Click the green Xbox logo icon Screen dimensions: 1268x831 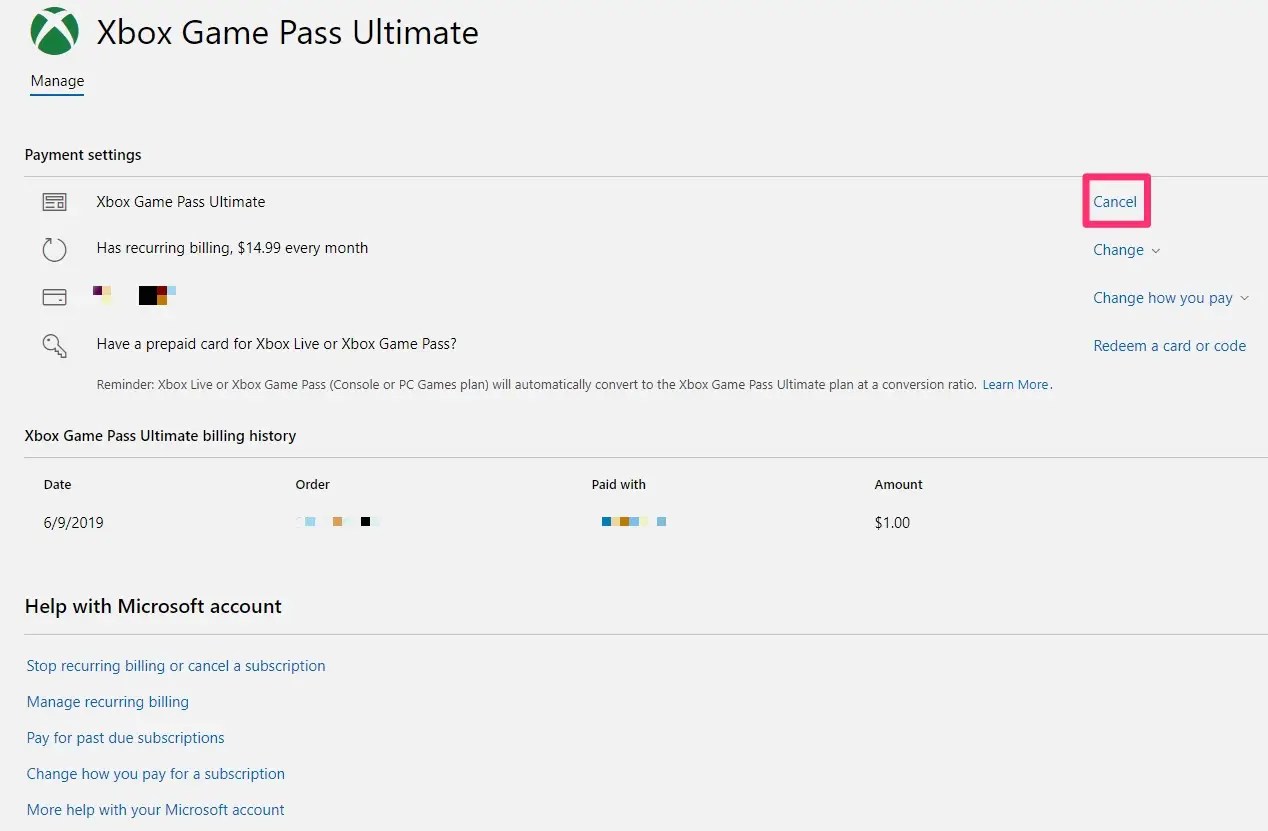point(54,31)
